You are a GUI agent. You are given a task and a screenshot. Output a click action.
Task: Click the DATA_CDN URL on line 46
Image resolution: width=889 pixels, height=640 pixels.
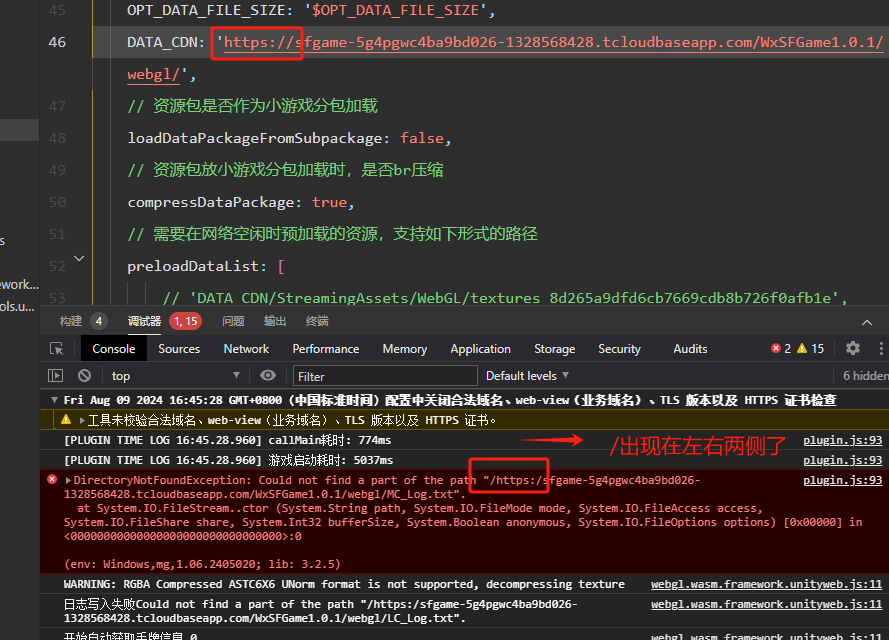click(x=553, y=43)
